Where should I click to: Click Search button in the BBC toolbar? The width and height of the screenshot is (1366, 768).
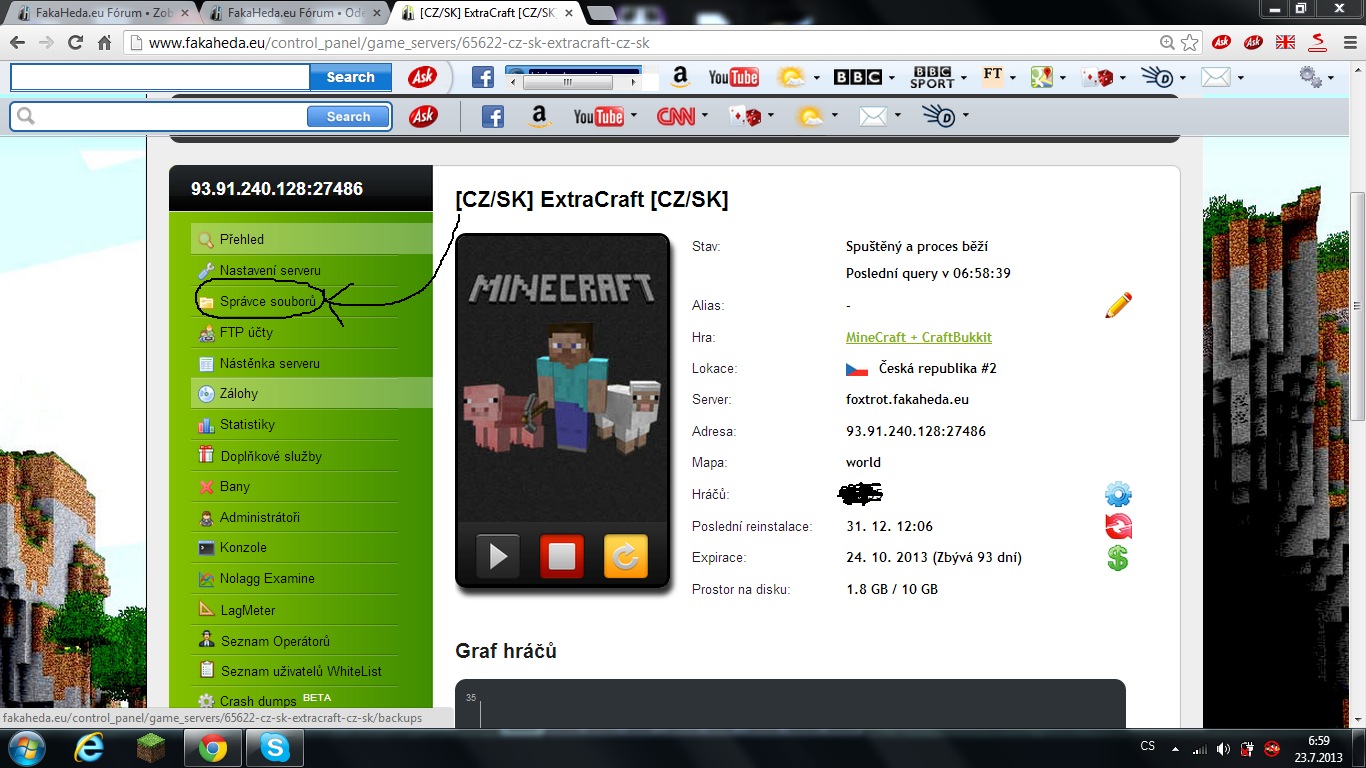350,77
